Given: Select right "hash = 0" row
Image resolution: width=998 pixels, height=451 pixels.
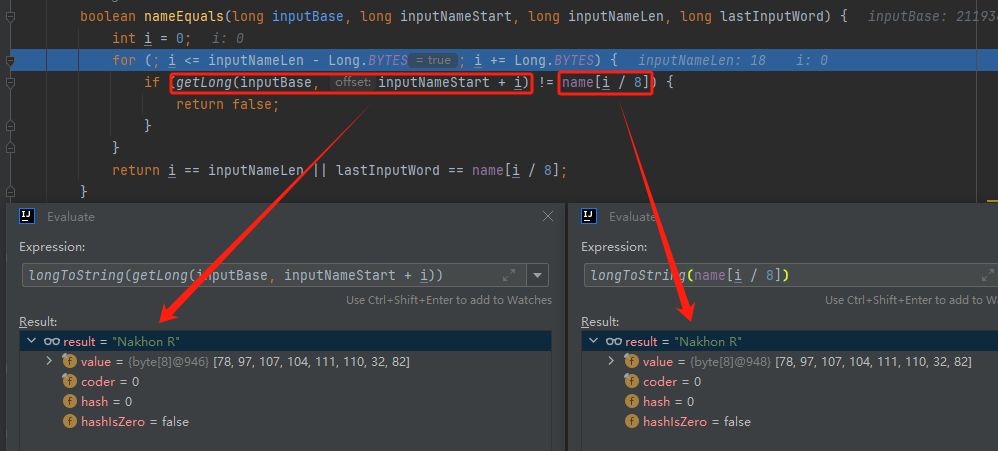Looking at the screenshot, I should coord(790,401).
